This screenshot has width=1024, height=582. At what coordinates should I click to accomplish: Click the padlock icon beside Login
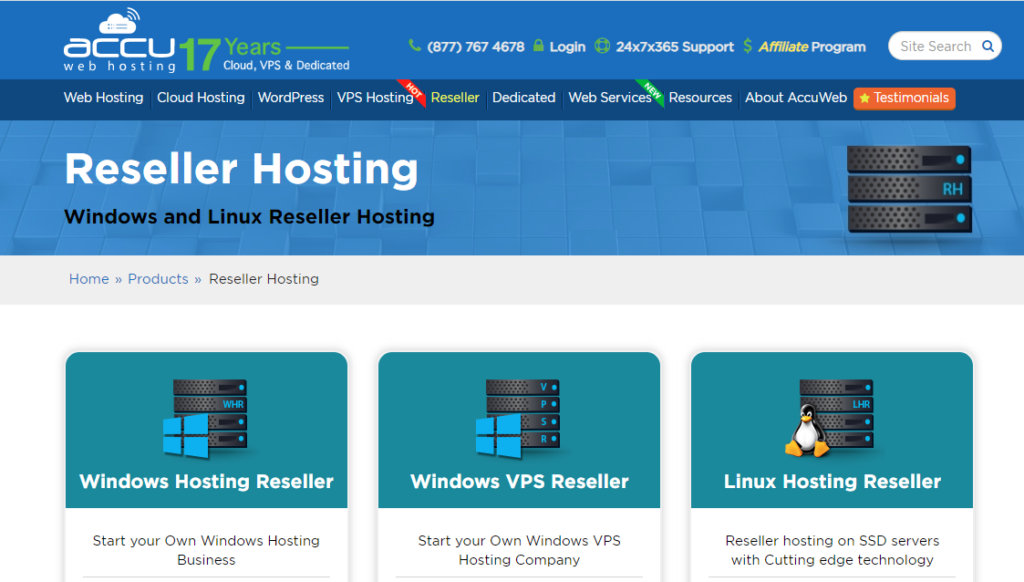tap(538, 46)
